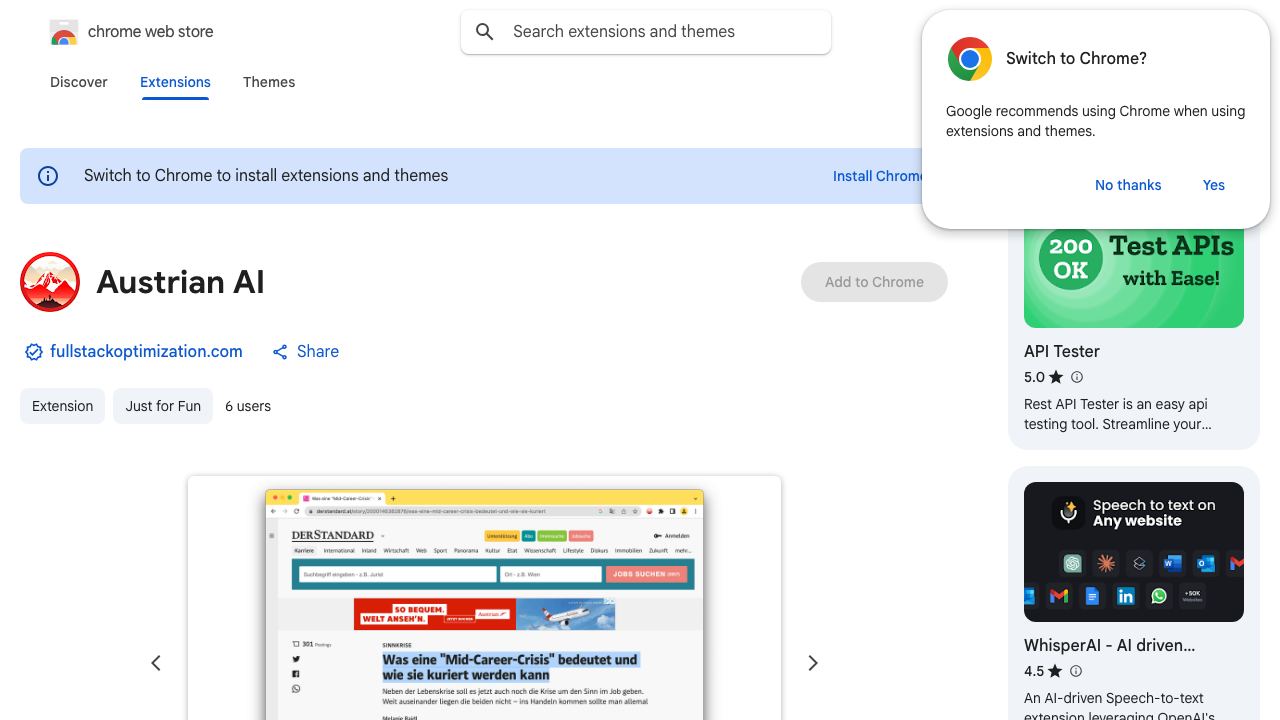Click the Just for Fun category chip
1280x720 pixels.
(x=163, y=406)
